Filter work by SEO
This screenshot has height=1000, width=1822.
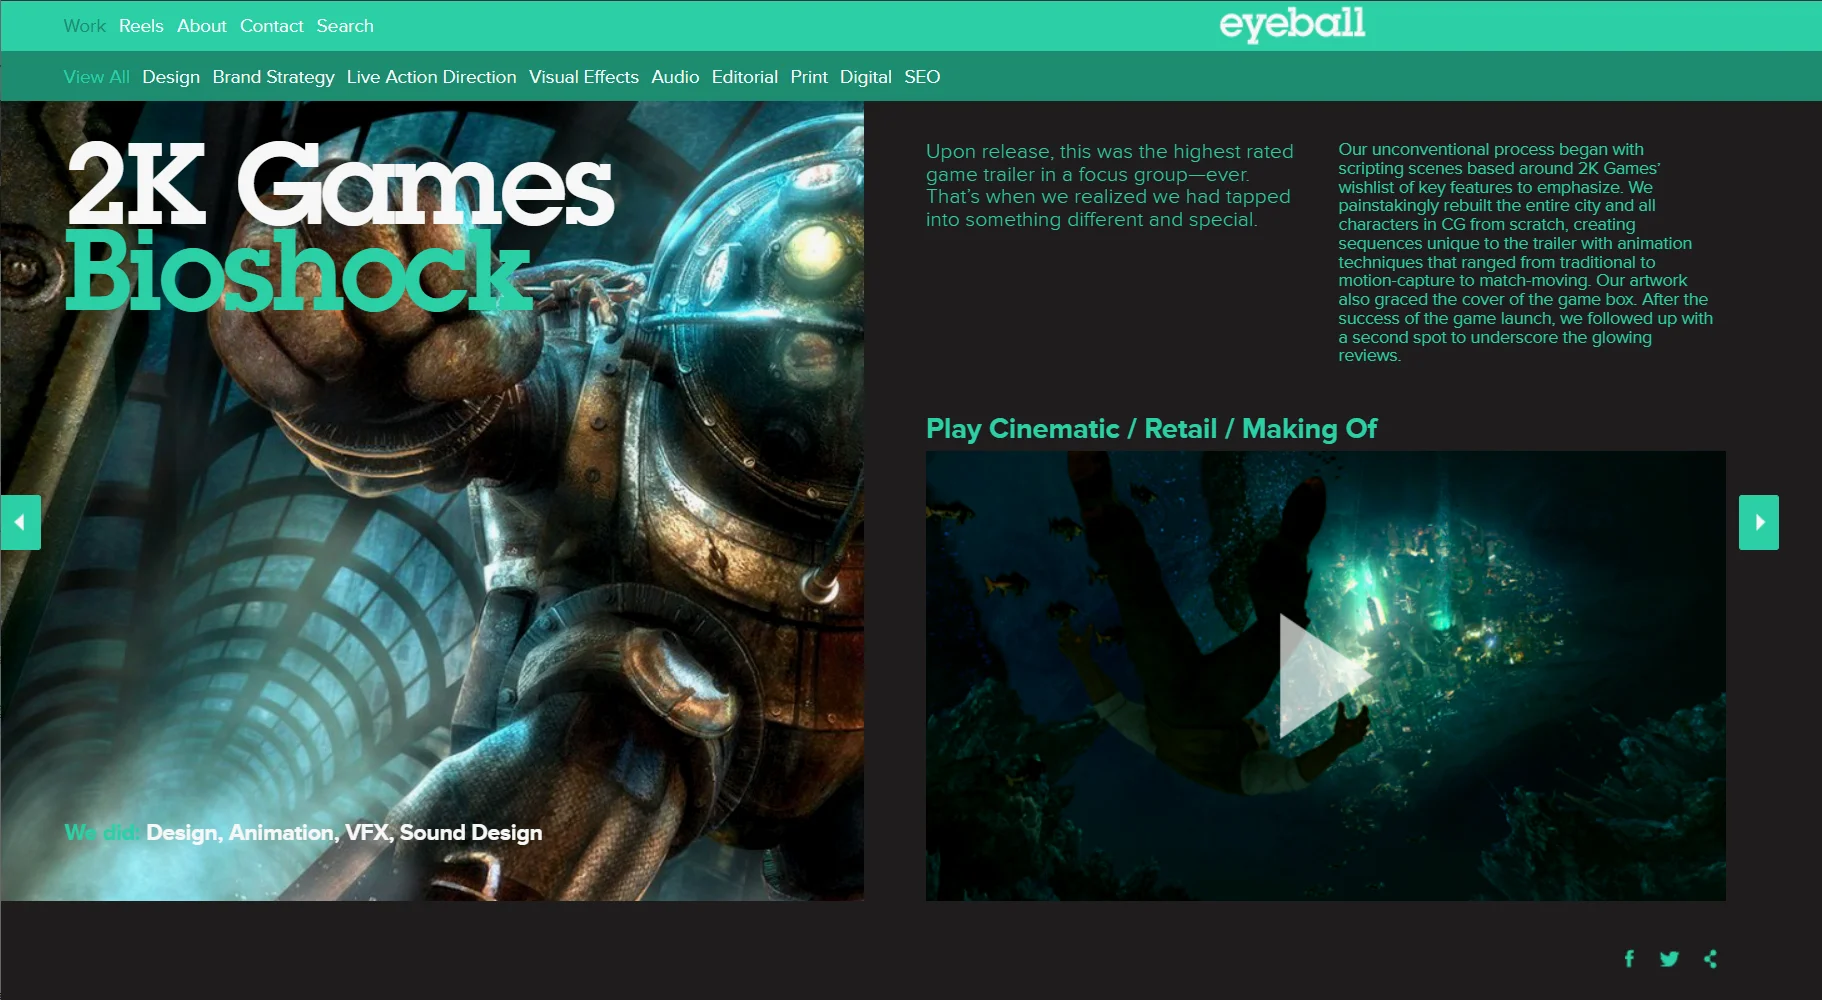click(922, 77)
